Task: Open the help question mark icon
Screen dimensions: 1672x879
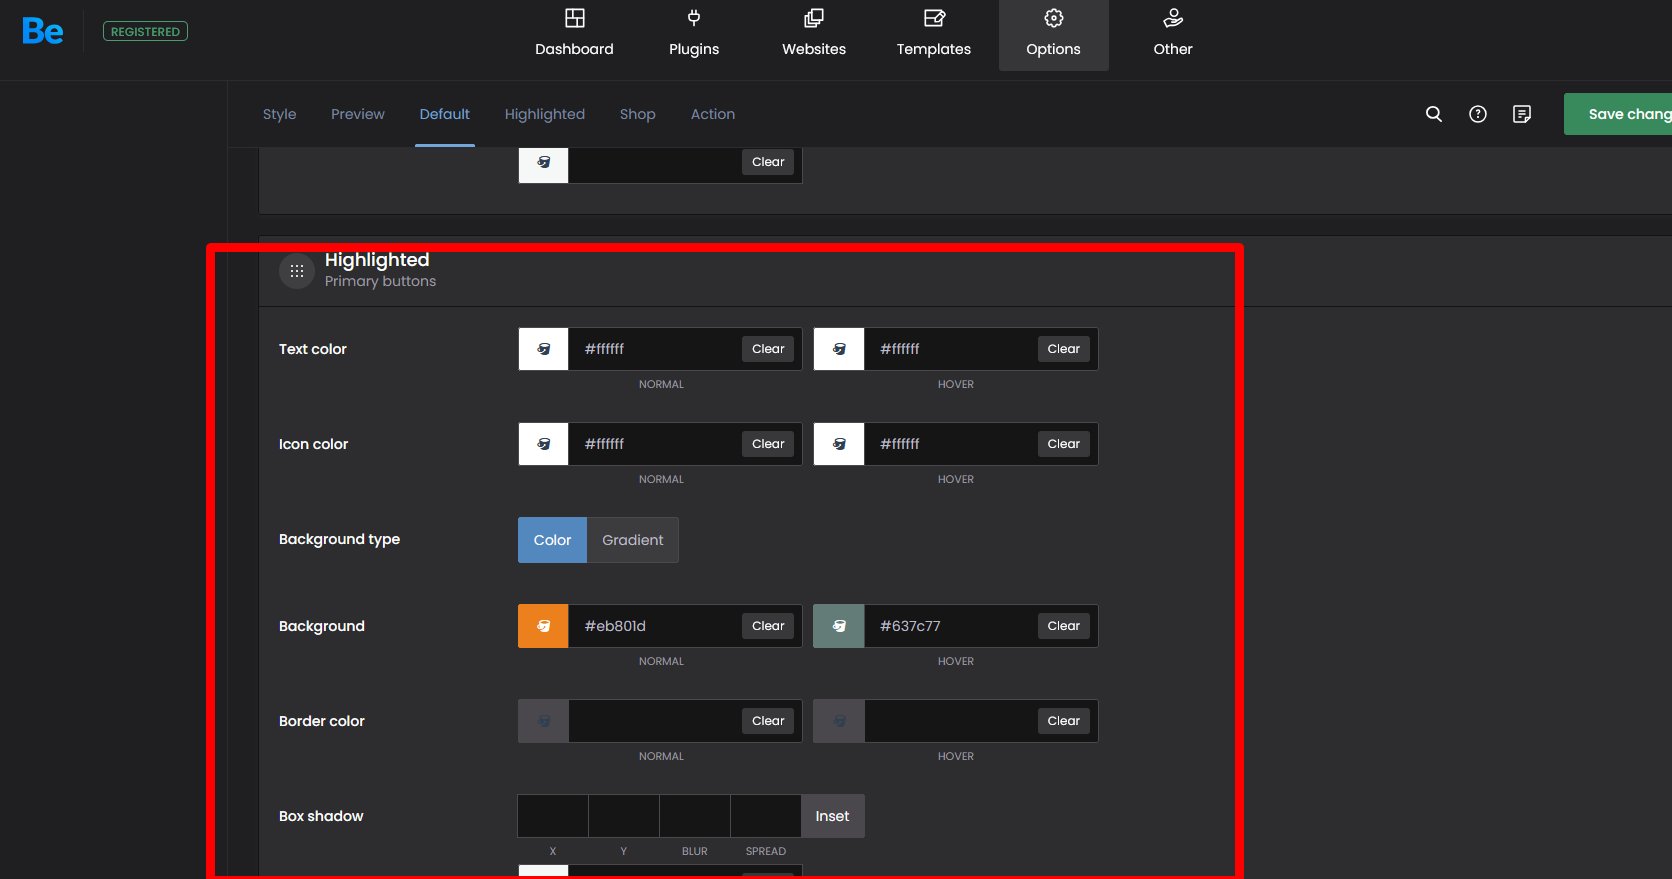Action: [x=1477, y=114]
